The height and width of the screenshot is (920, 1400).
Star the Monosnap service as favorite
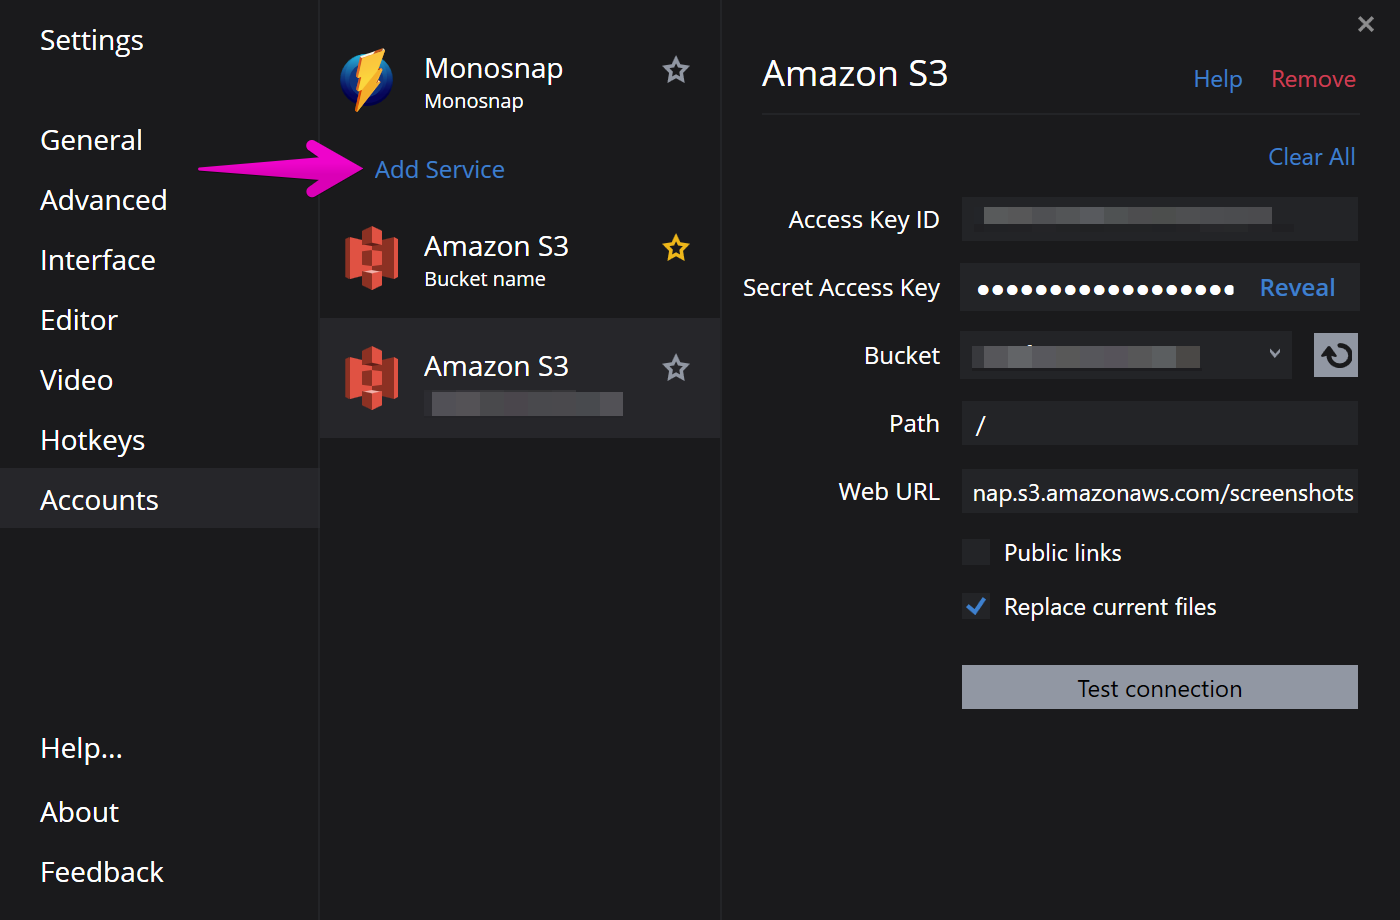coord(676,70)
